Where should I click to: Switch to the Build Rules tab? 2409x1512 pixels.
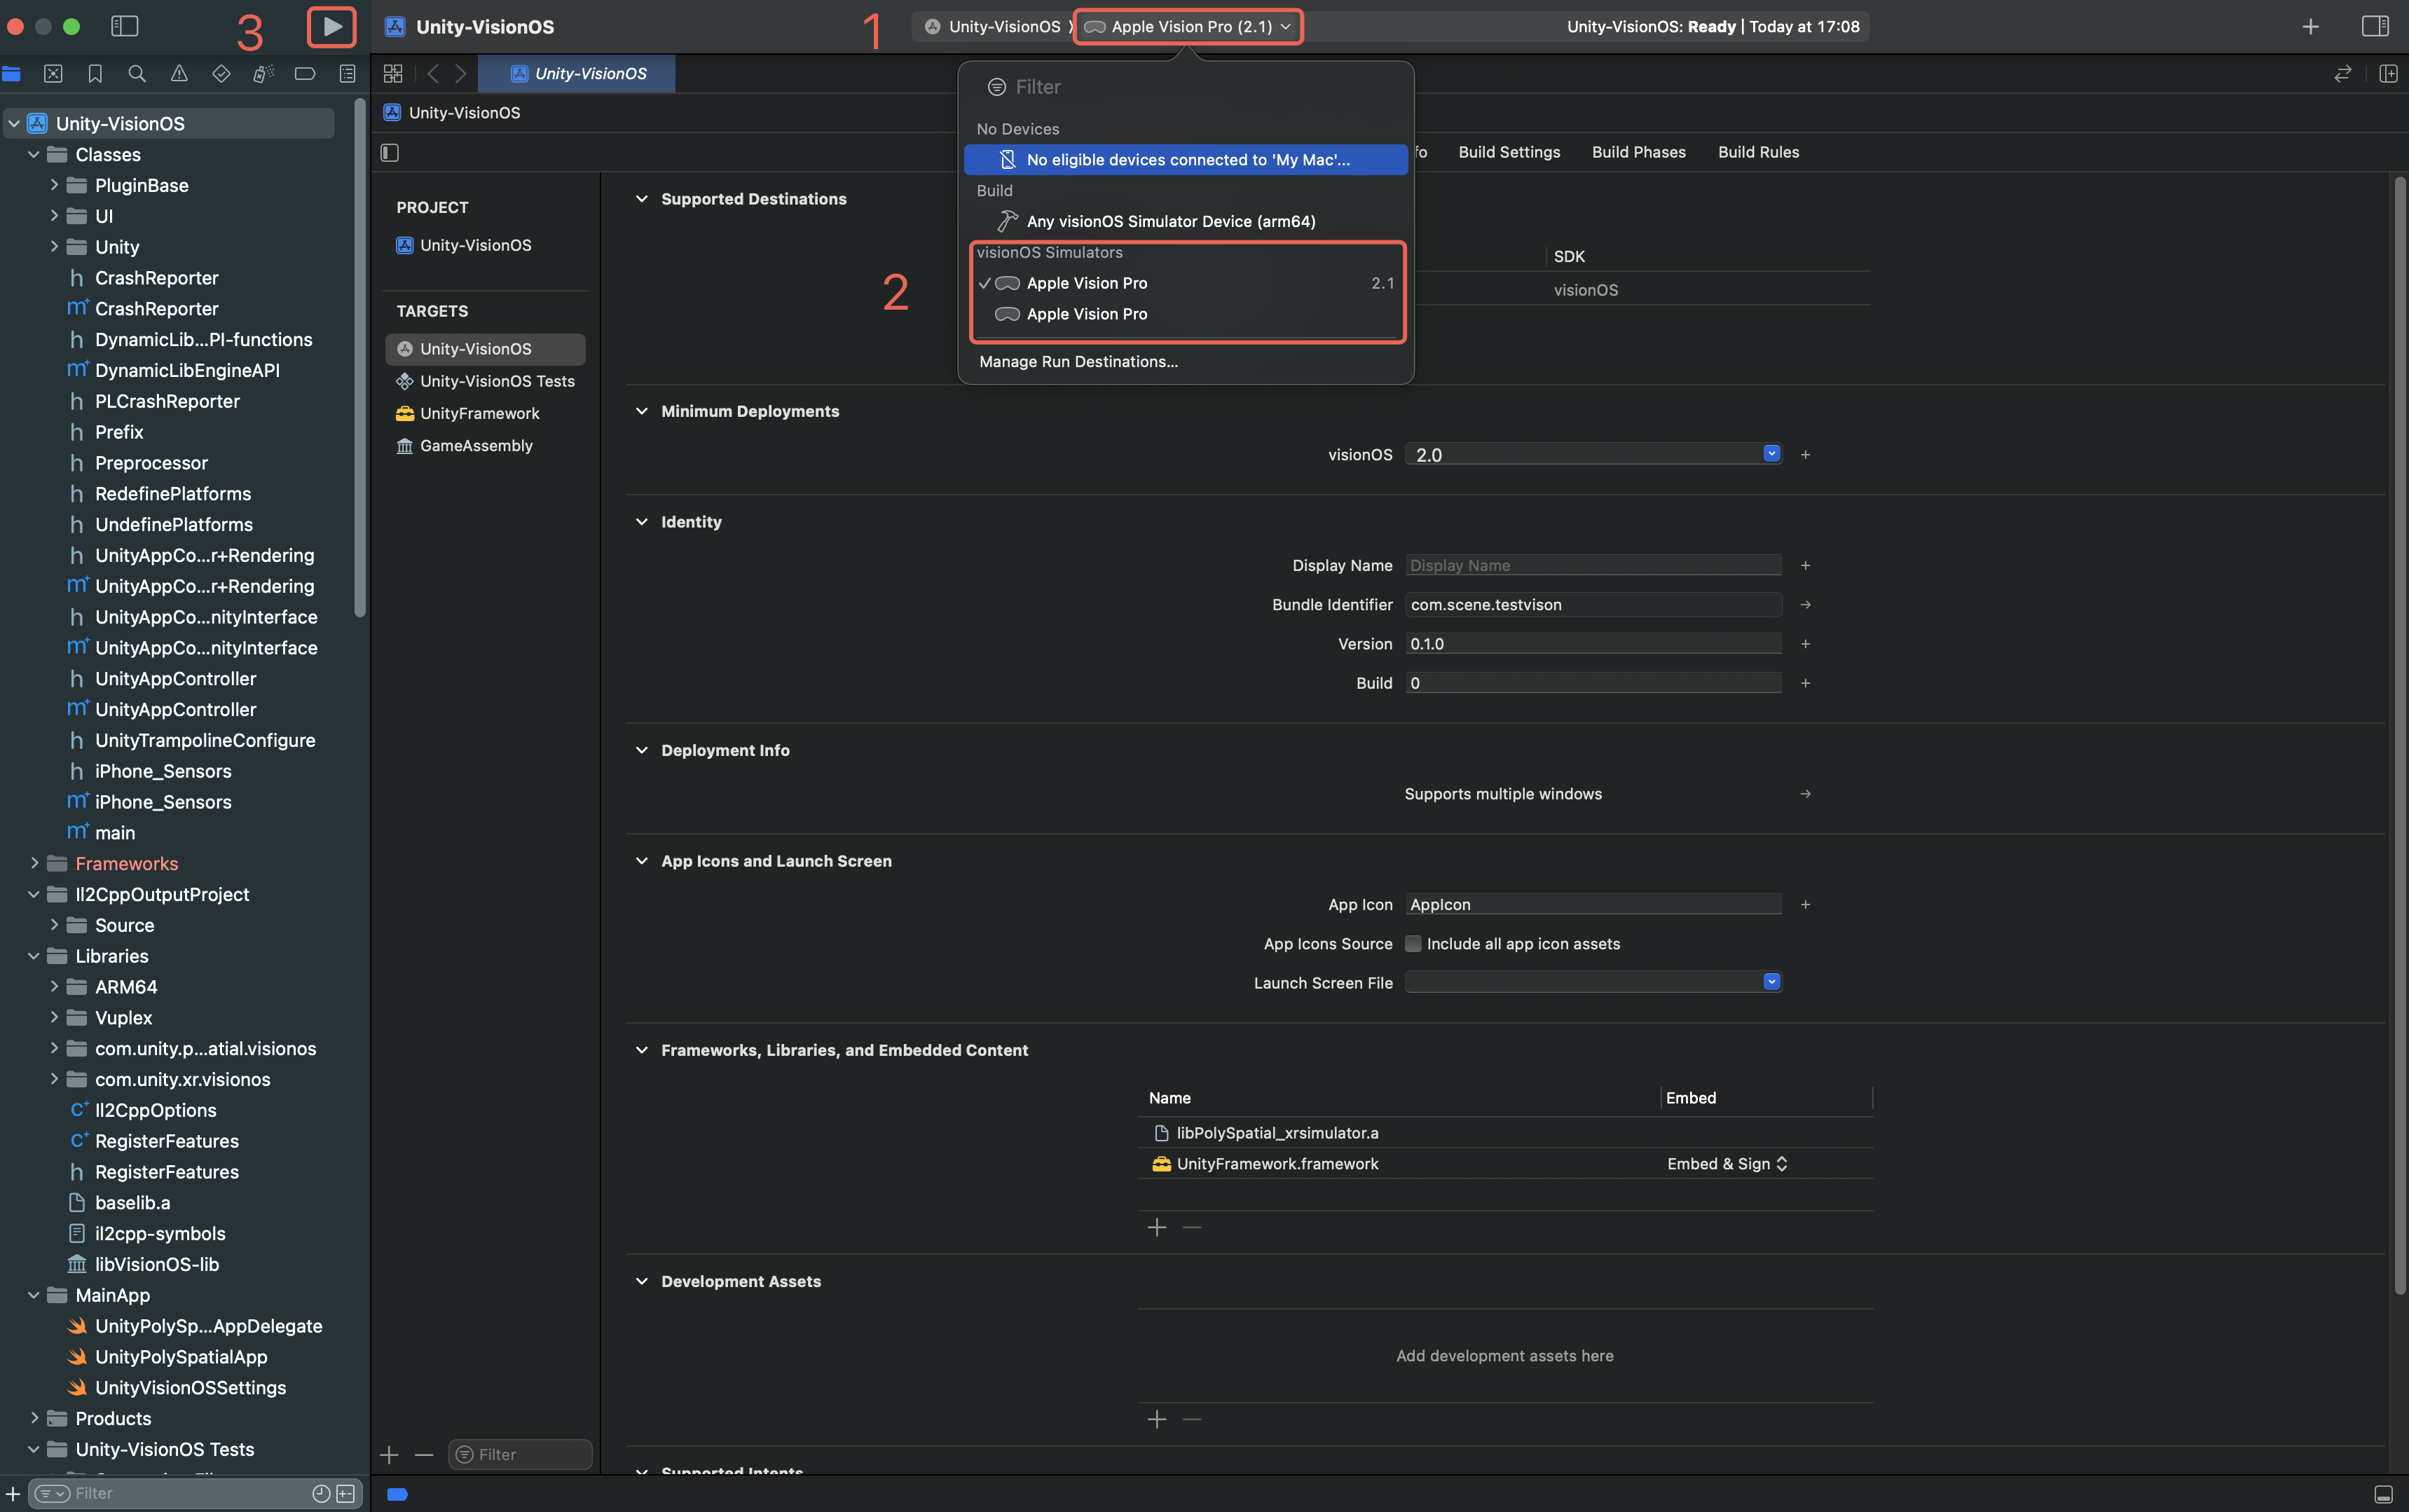[1758, 151]
